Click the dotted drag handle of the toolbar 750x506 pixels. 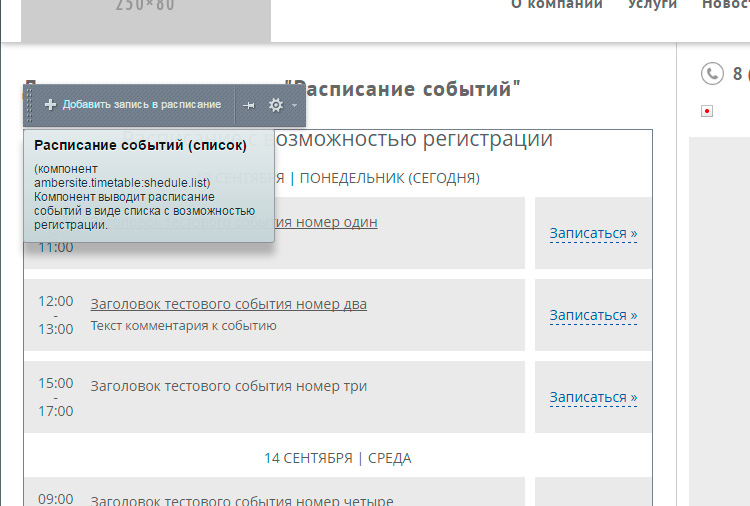coord(30,105)
